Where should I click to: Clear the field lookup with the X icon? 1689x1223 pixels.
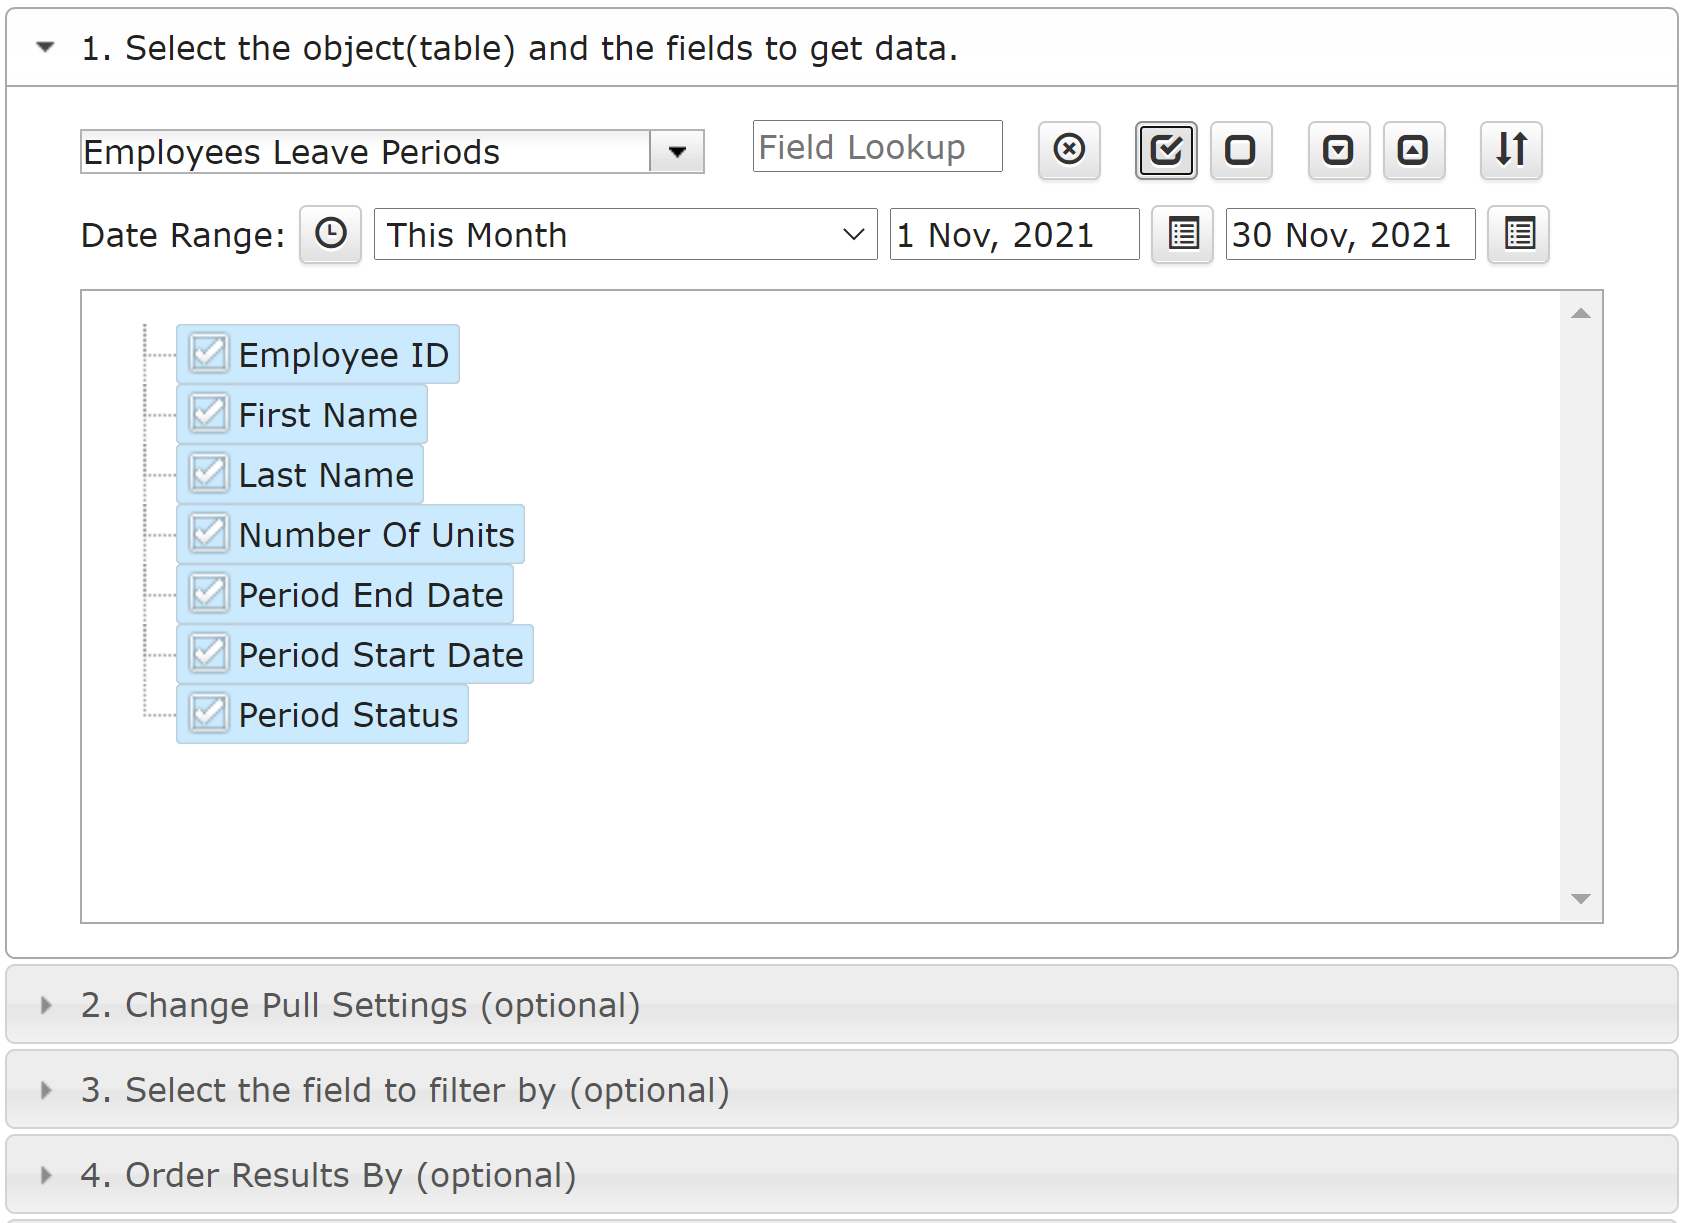[x=1069, y=150]
